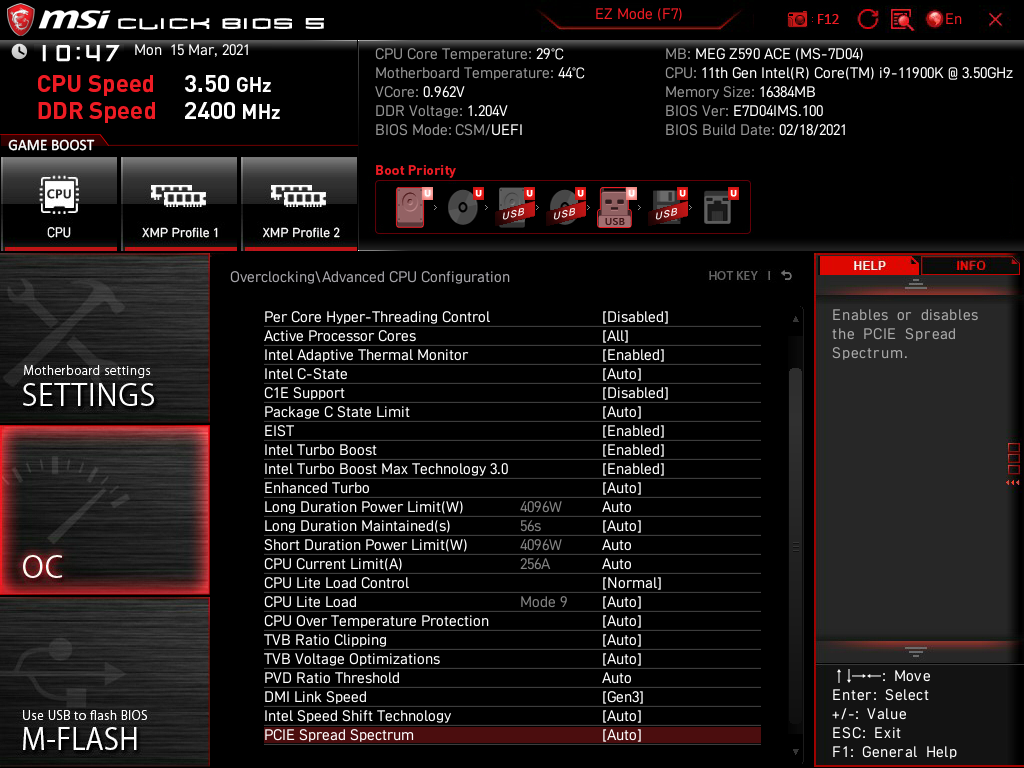This screenshot has height=768, width=1024.
Task: Open the HELP tab
Action: 869,265
